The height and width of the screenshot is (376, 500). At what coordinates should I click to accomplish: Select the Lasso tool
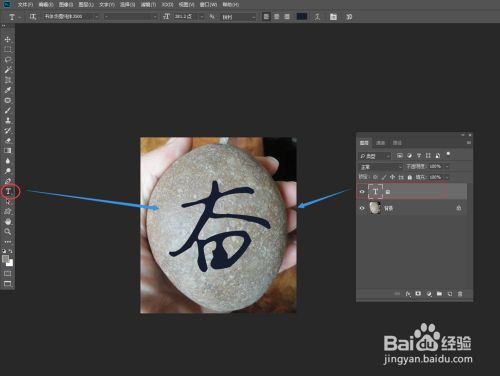(8, 60)
